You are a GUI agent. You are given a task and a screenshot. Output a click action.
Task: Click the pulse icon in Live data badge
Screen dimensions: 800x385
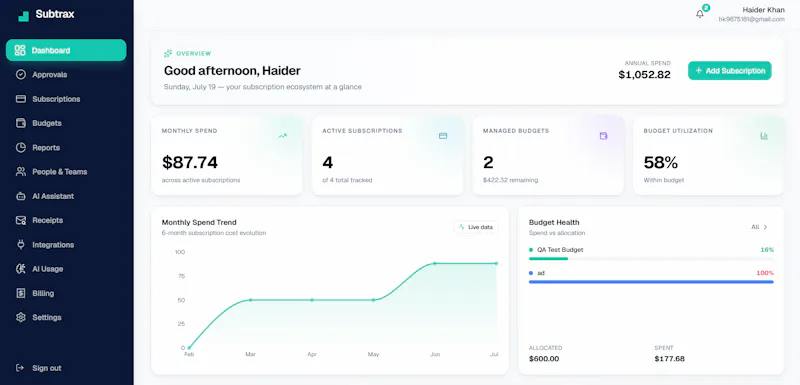461,227
